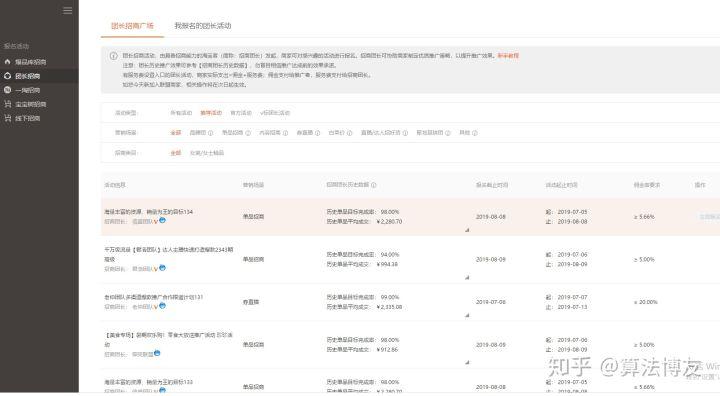Open activity titled ending 目标134
Screen dimensions: 720x396
[x=148, y=212]
